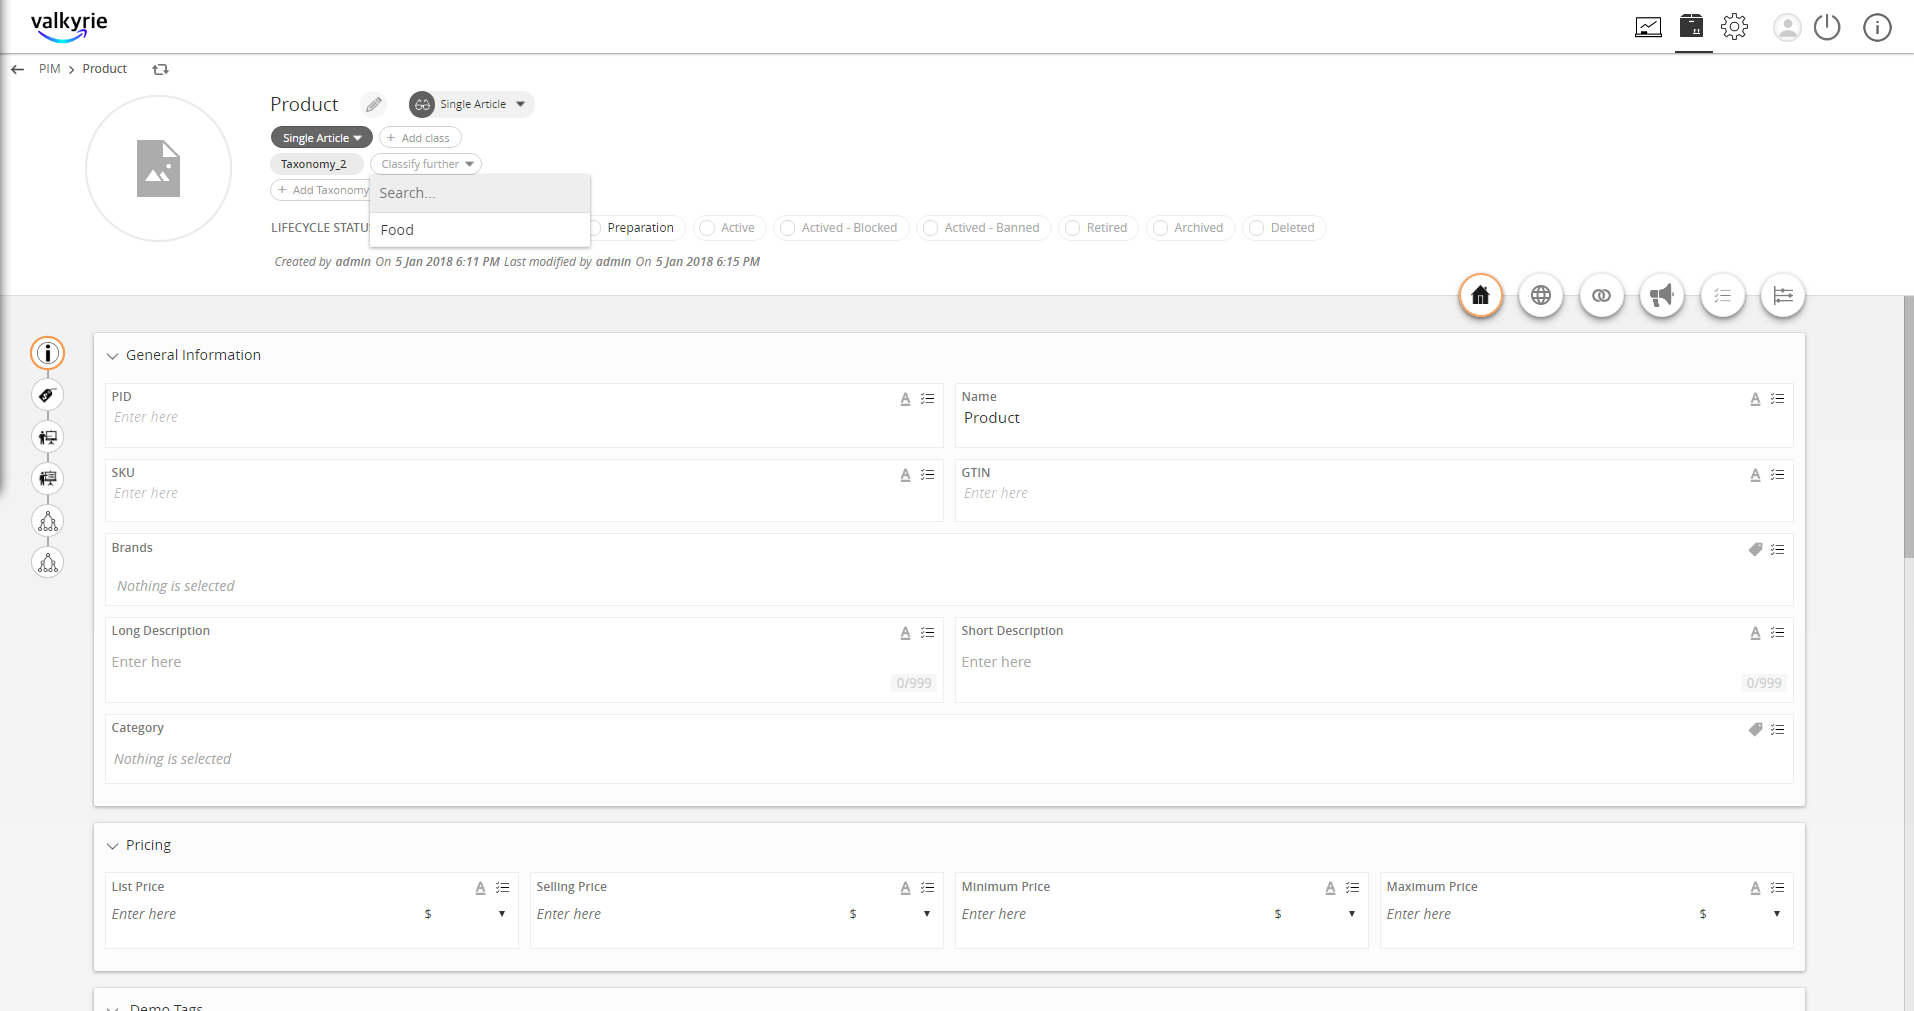Click the valkyrie logo

68,26
